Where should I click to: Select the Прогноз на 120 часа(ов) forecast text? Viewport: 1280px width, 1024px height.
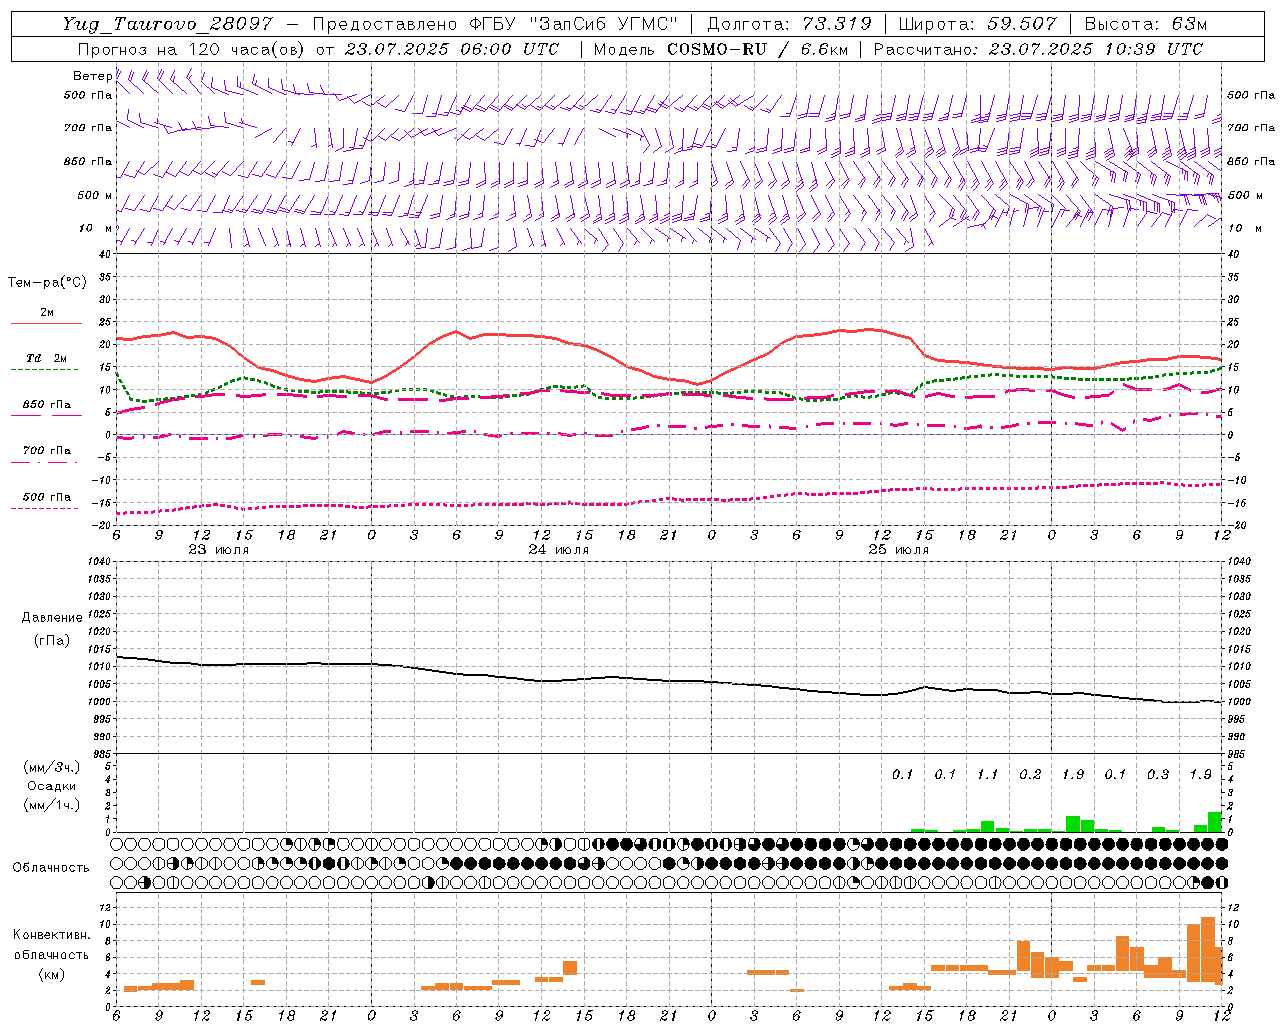pyautogui.click(x=192, y=49)
